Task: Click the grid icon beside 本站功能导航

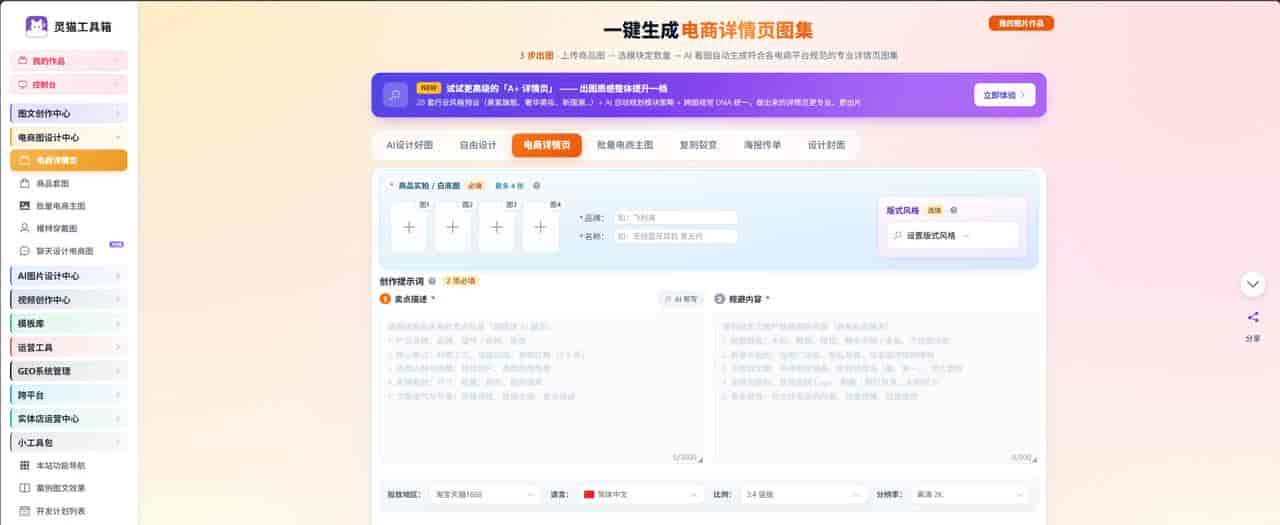Action: 26,465
